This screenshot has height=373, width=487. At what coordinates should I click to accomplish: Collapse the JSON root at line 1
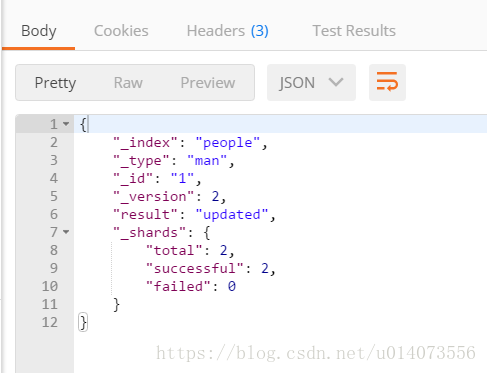point(66,124)
